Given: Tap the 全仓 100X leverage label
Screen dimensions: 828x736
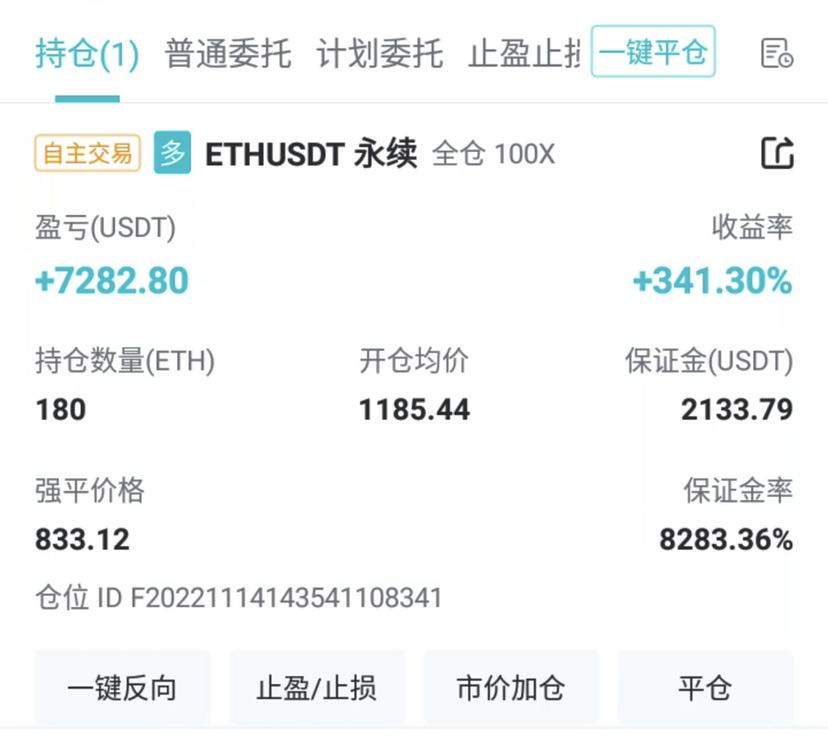Looking at the screenshot, I should (494, 154).
